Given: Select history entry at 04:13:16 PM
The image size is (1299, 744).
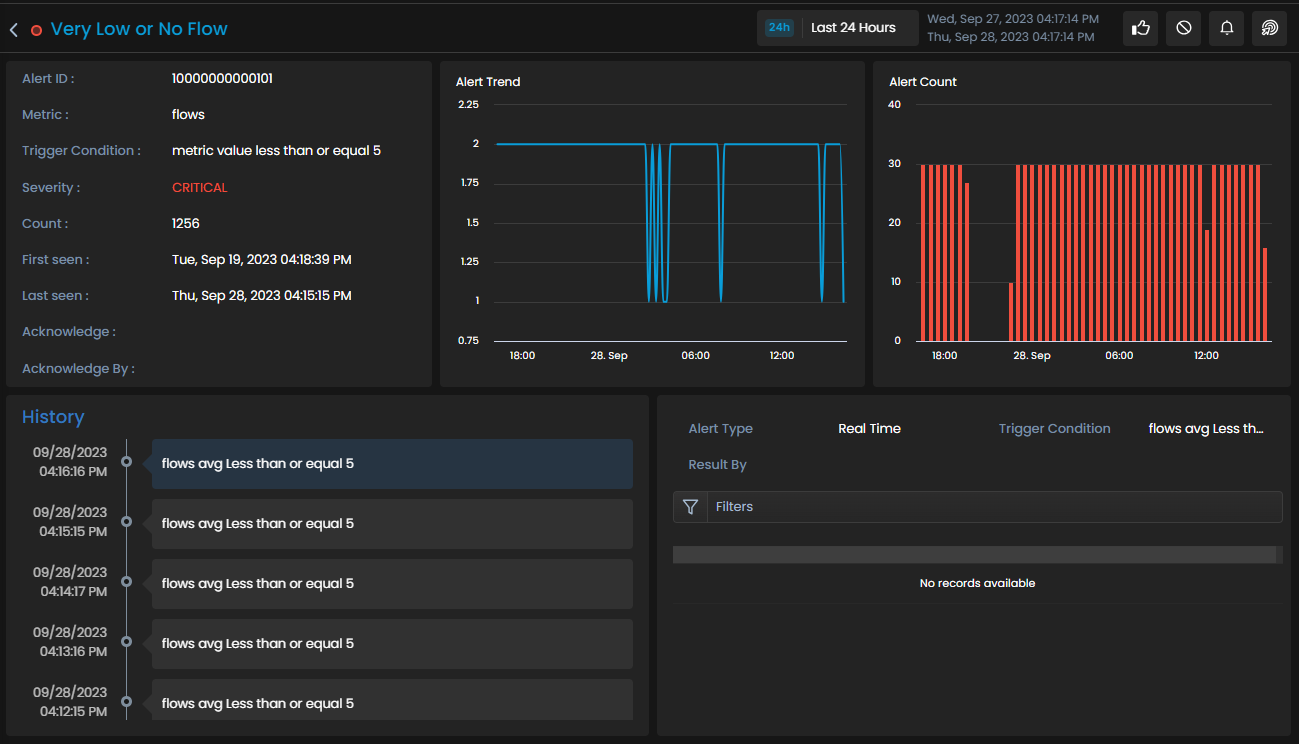Looking at the screenshot, I should pos(392,644).
